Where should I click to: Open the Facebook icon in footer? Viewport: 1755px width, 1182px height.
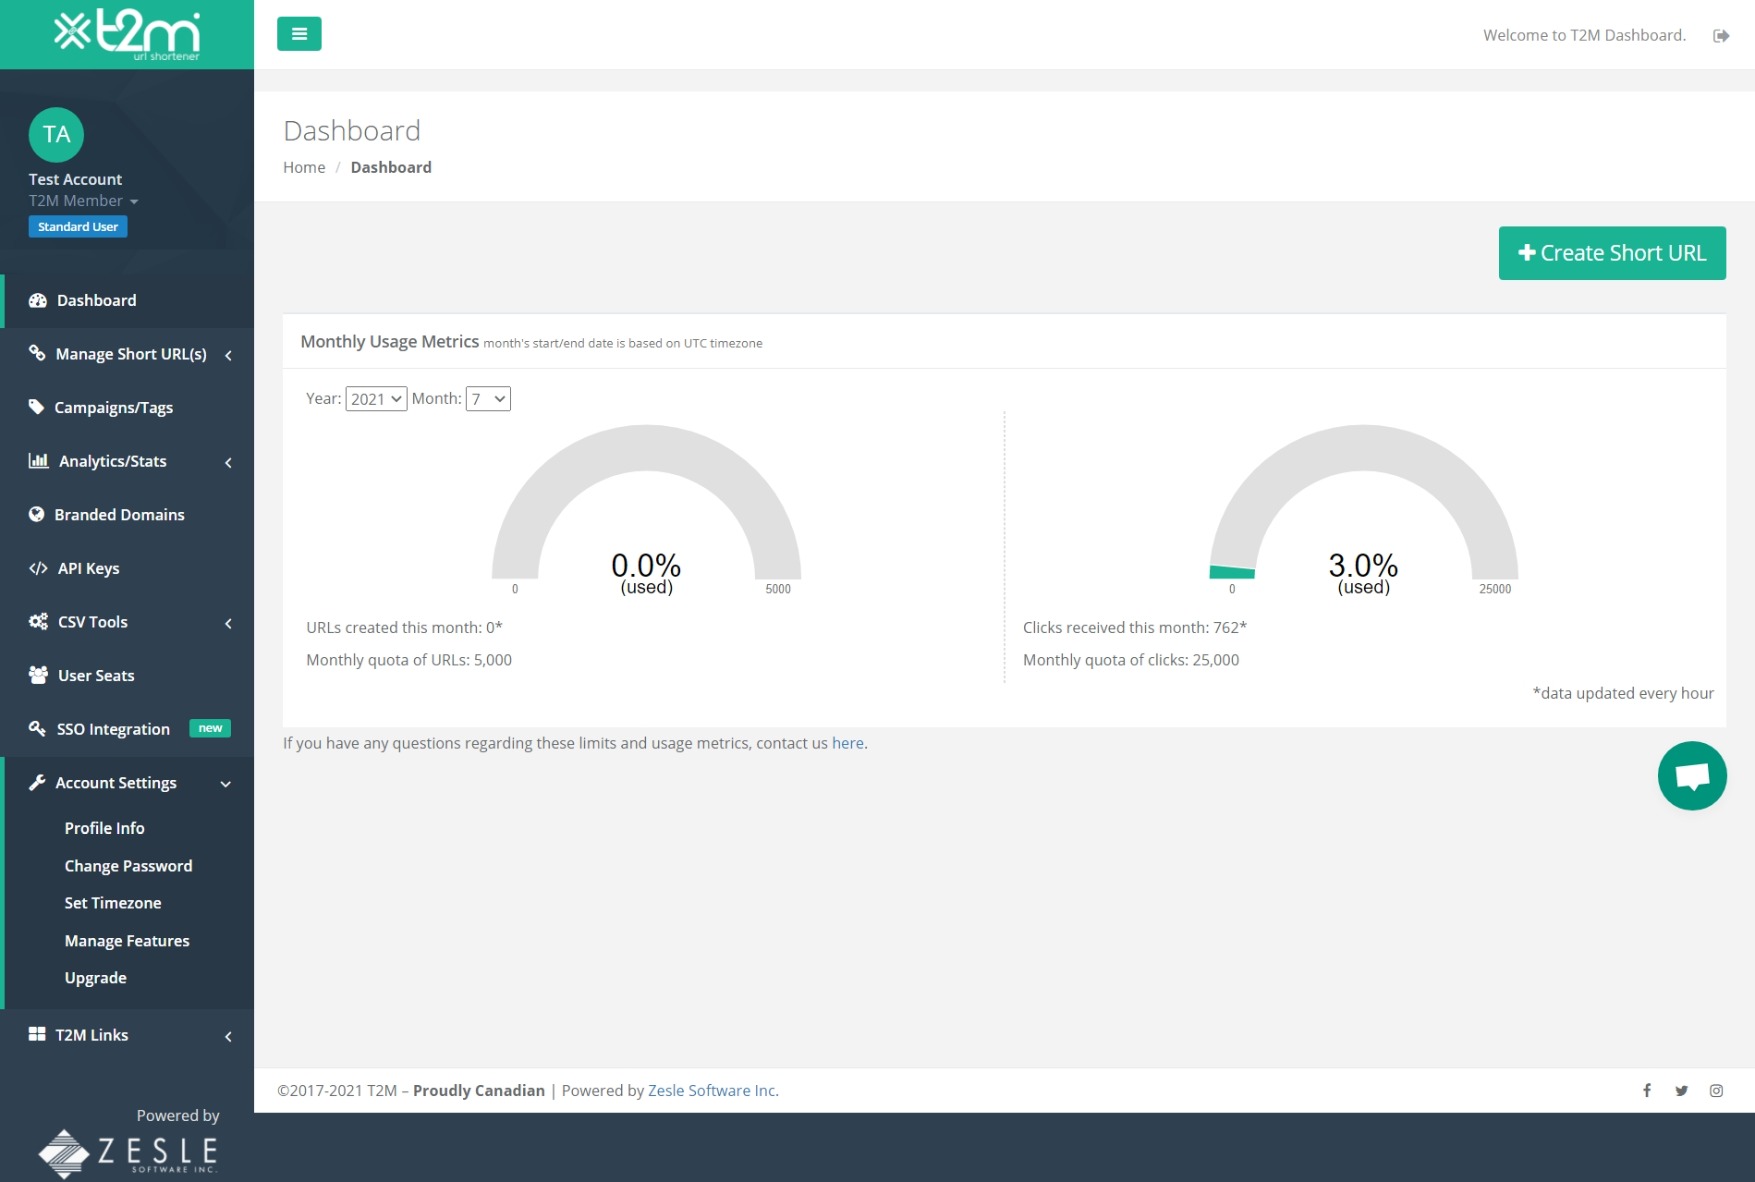(1646, 1091)
